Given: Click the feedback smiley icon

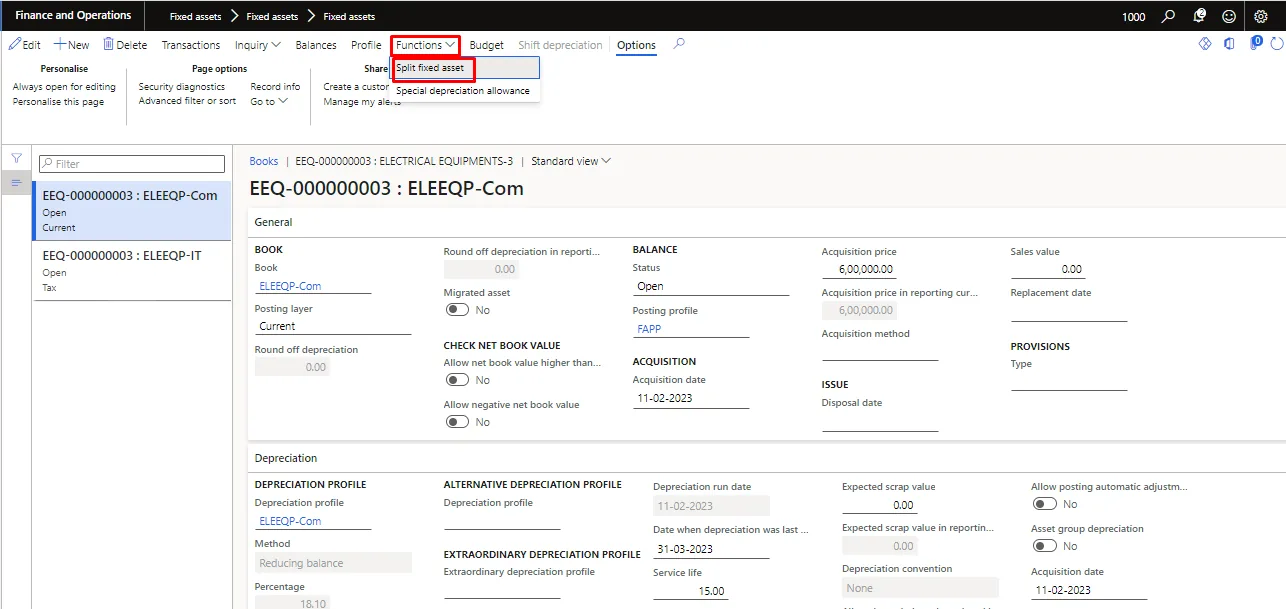Looking at the screenshot, I should (x=1229, y=16).
